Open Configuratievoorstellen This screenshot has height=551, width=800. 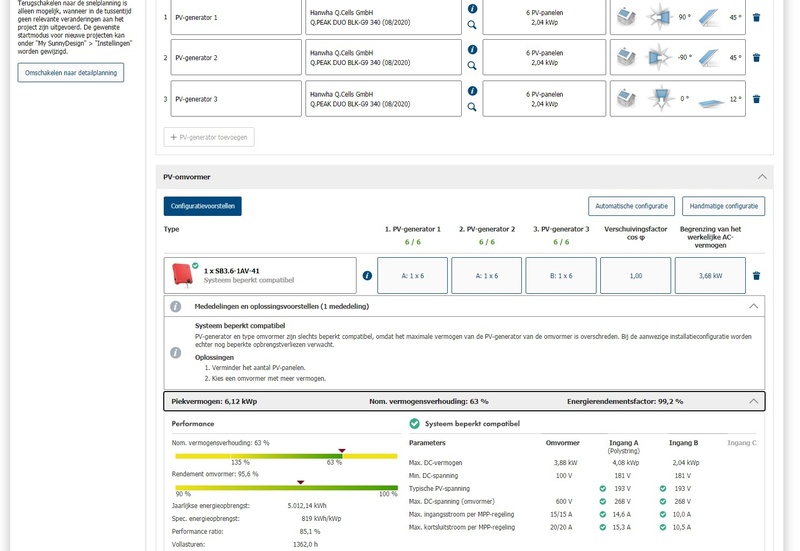pos(203,206)
